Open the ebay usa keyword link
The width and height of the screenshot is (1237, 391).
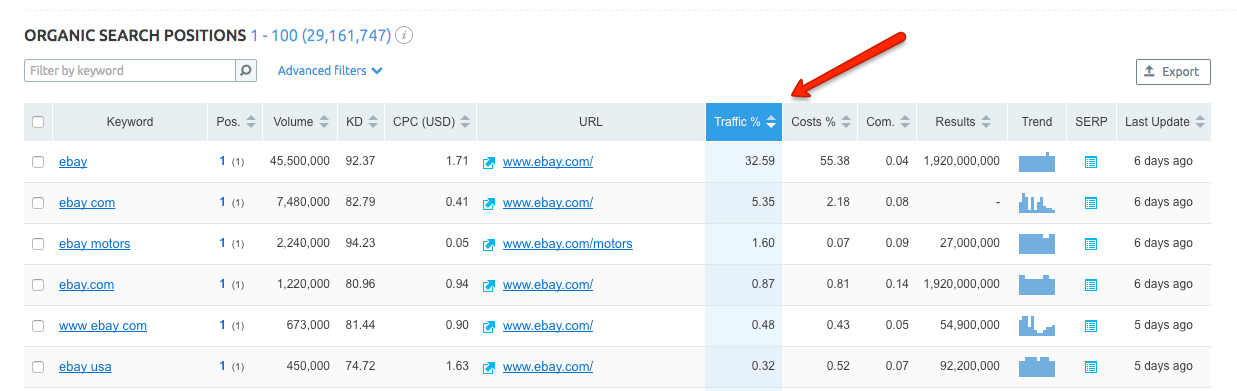(x=85, y=367)
